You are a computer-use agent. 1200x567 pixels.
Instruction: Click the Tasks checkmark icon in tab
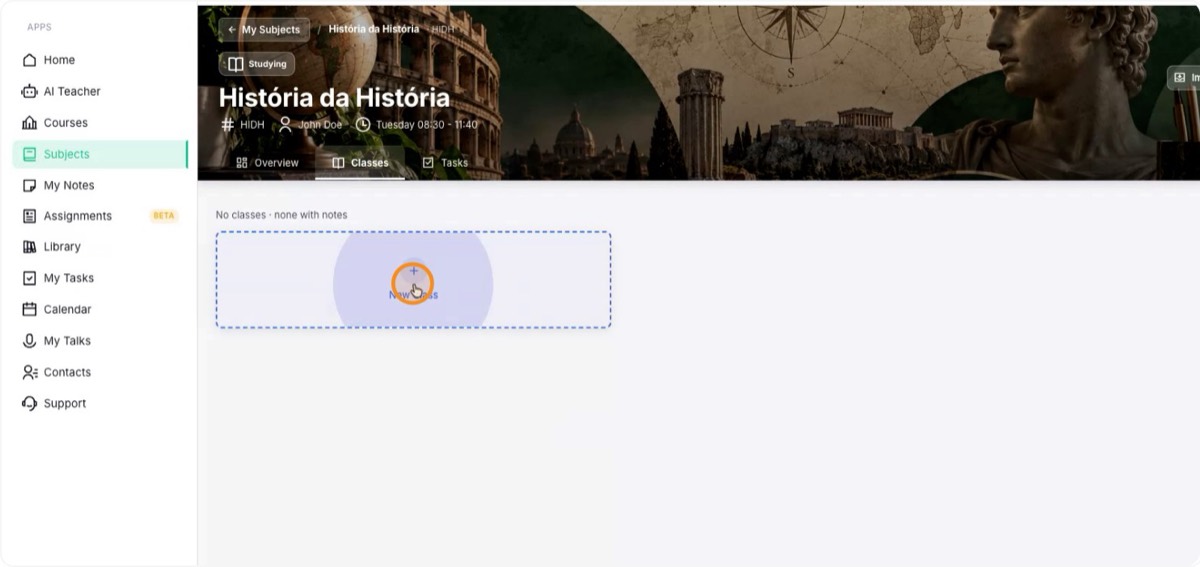(428, 163)
